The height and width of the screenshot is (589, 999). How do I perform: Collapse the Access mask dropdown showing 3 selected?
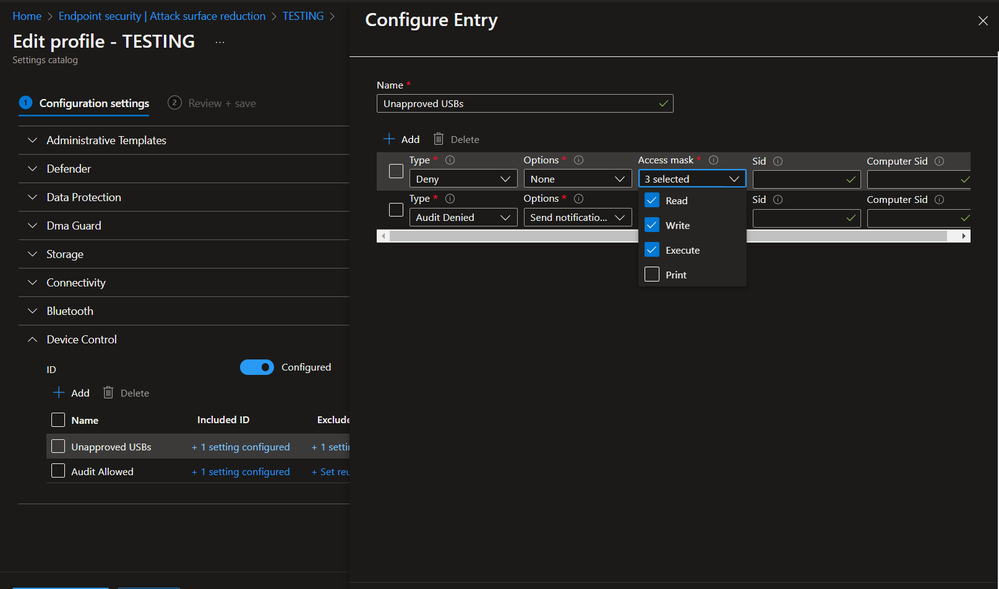click(692, 179)
